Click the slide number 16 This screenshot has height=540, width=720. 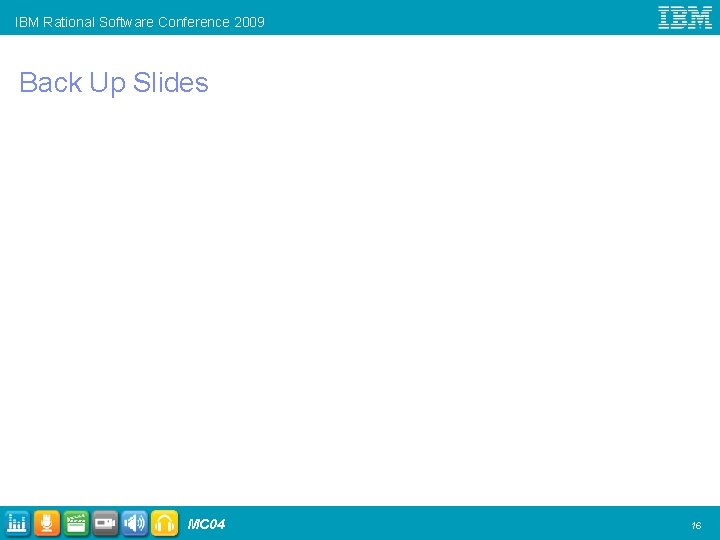pyautogui.click(x=696, y=525)
